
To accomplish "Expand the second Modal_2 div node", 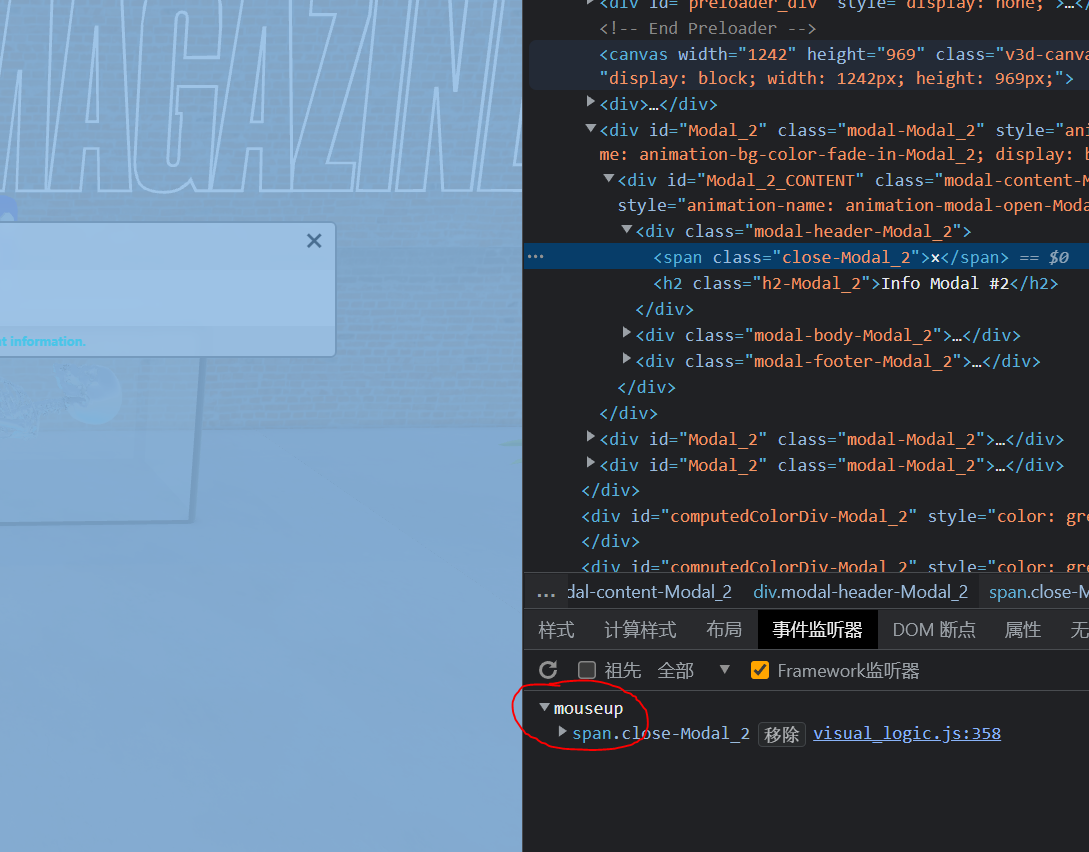I will (590, 437).
